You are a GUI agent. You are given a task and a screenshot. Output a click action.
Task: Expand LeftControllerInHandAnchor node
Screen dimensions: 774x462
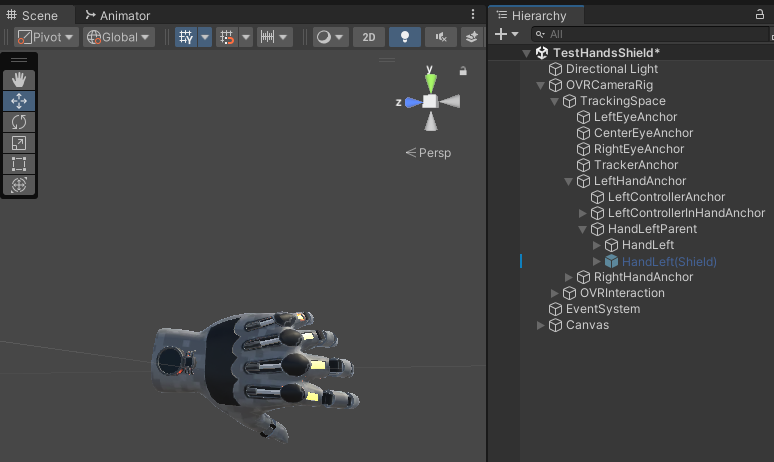582,213
